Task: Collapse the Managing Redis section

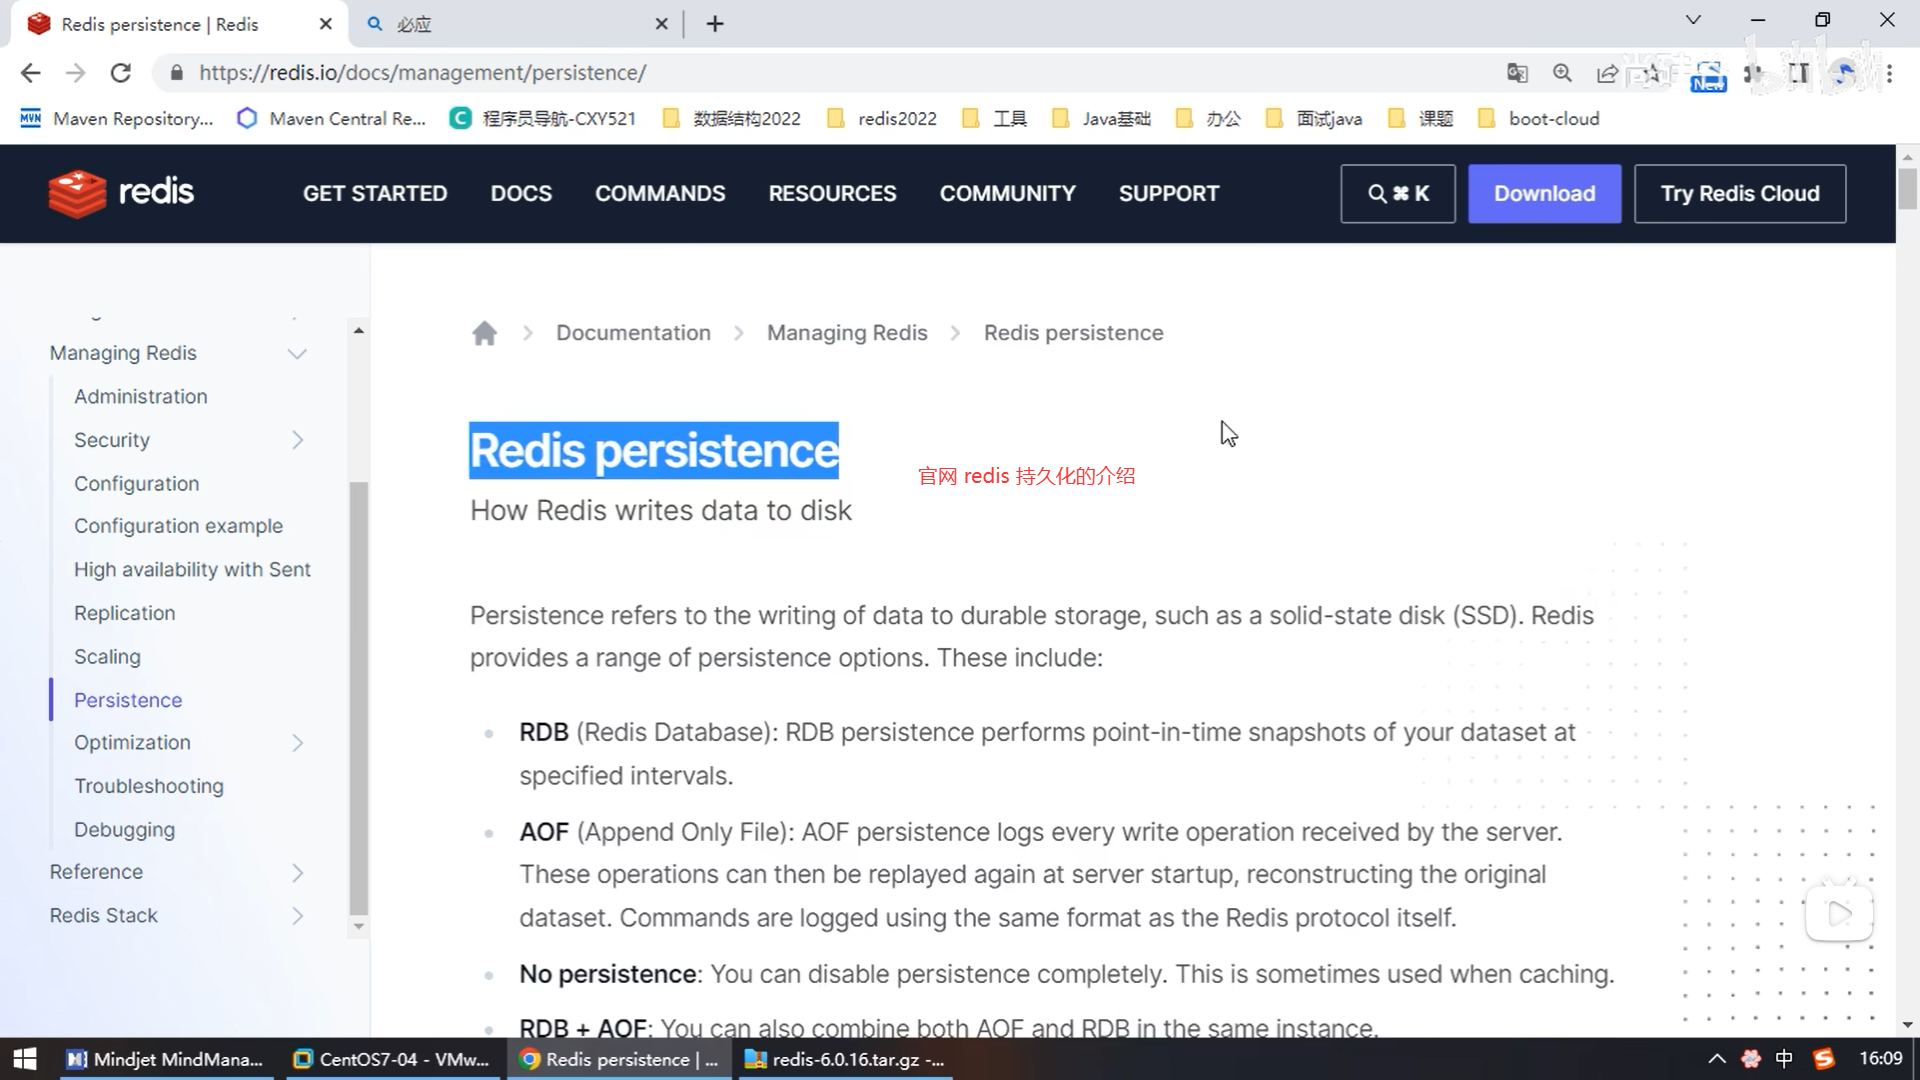Action: click(297, 354)
